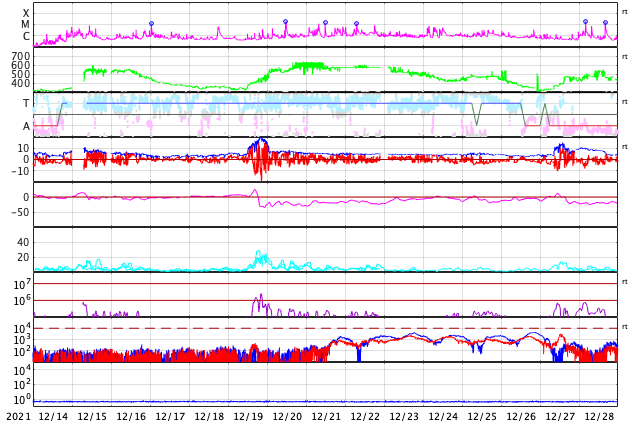
Task: Click the '700' axis tick label
Action: [21, 56]
